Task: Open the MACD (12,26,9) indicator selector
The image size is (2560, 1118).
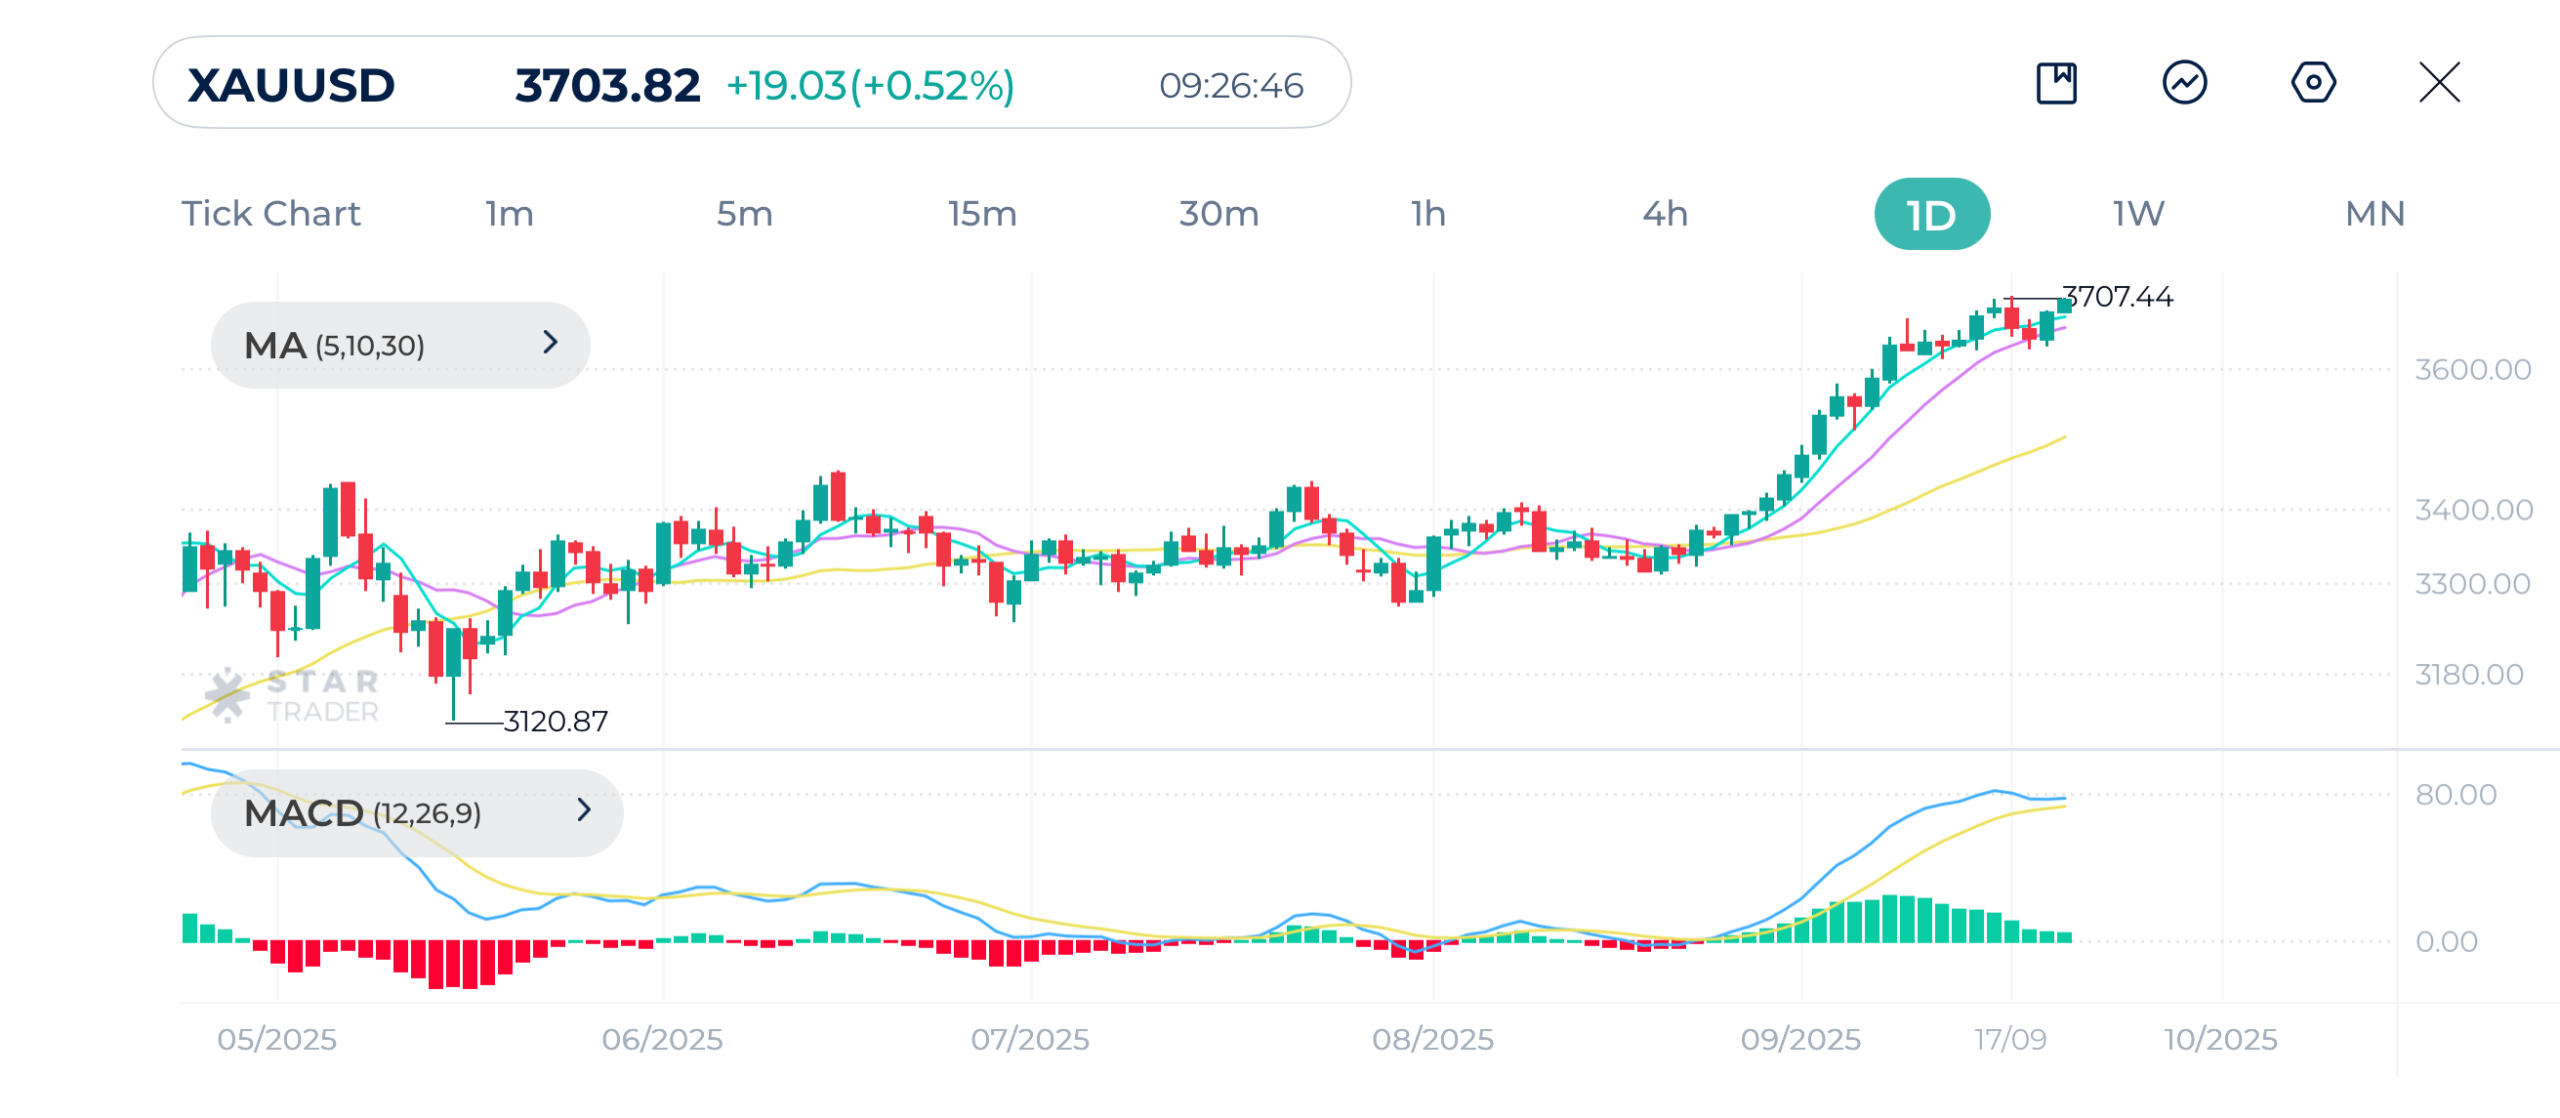Action: coord(417,813)
